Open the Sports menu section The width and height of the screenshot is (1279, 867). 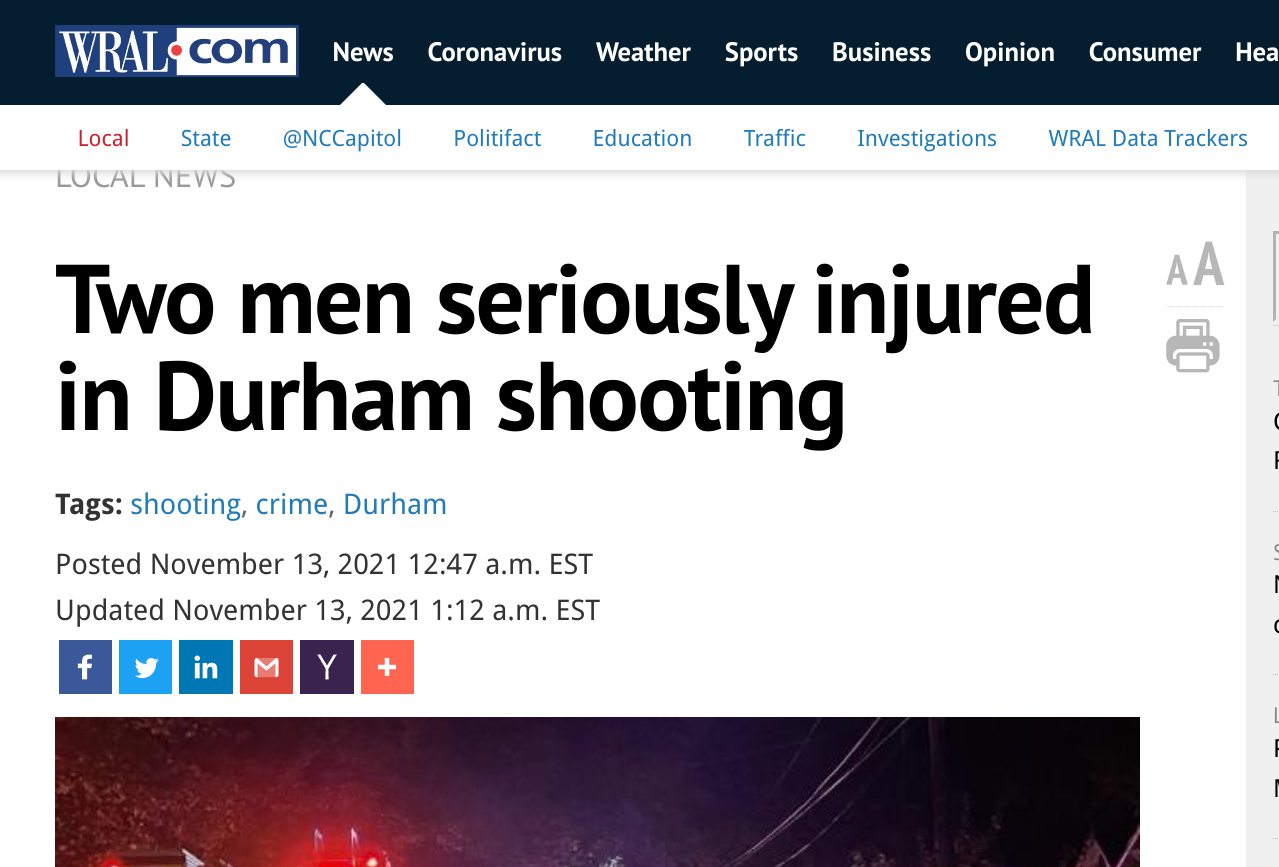pos(761,52)
